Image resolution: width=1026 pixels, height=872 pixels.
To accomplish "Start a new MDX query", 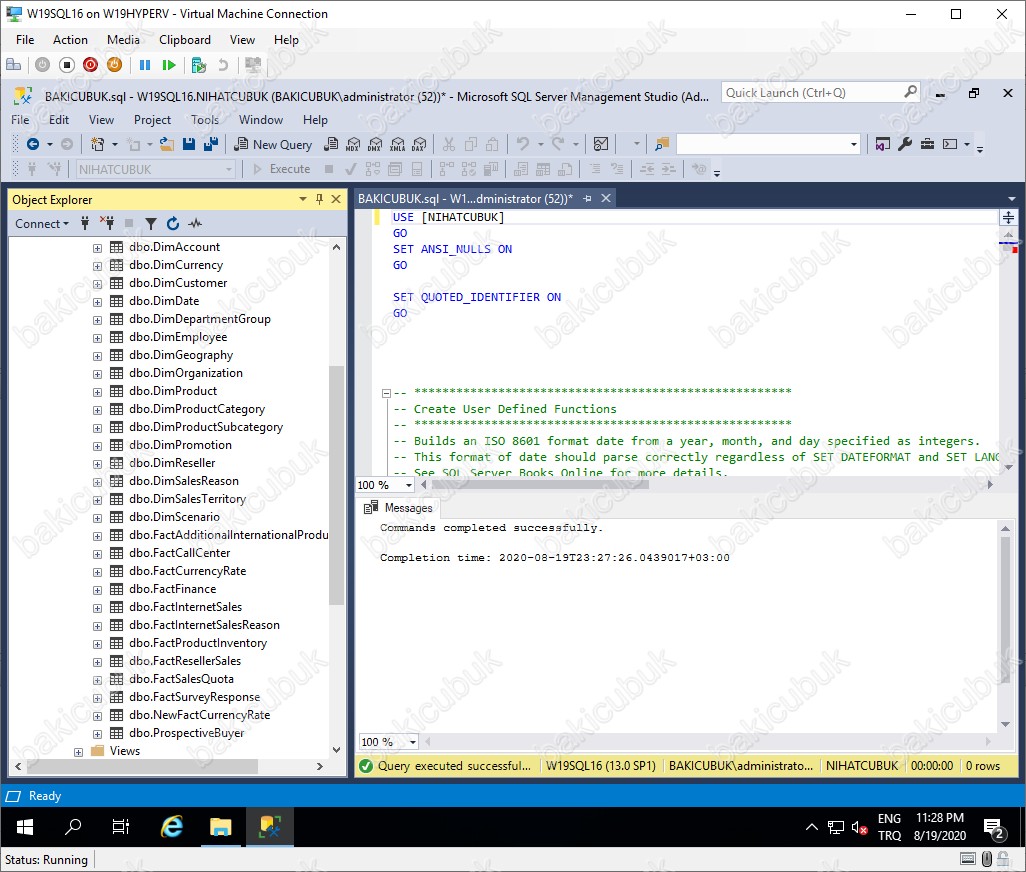I will coord(353,144).
